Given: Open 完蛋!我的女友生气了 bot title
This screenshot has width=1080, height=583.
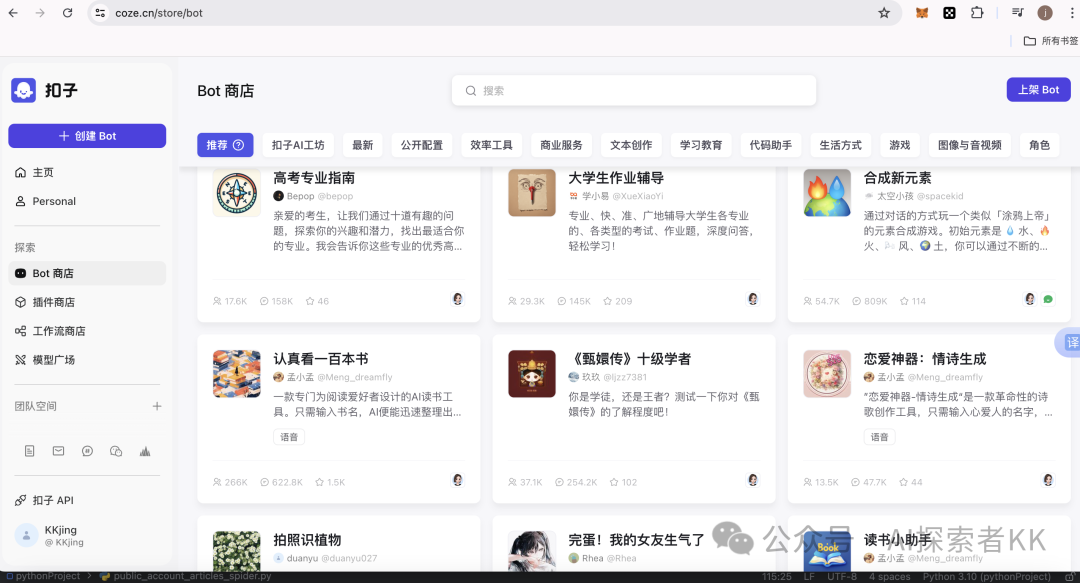Looking at the screenshot, I should pos(636,540).
